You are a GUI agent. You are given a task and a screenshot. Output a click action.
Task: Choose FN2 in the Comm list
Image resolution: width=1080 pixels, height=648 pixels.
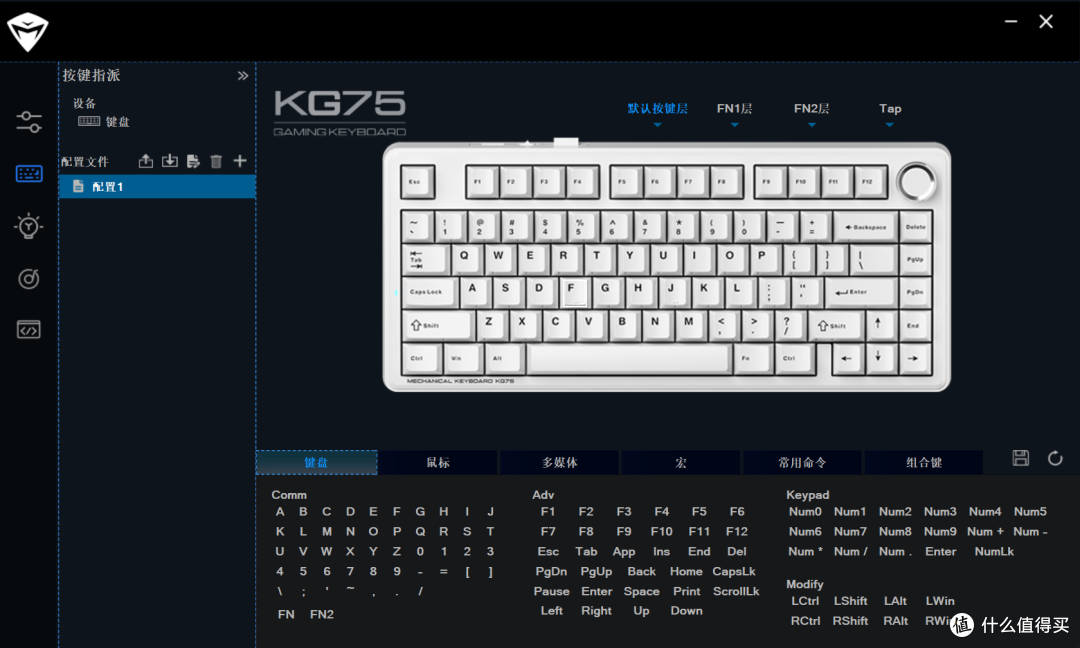tap(322, 614)
